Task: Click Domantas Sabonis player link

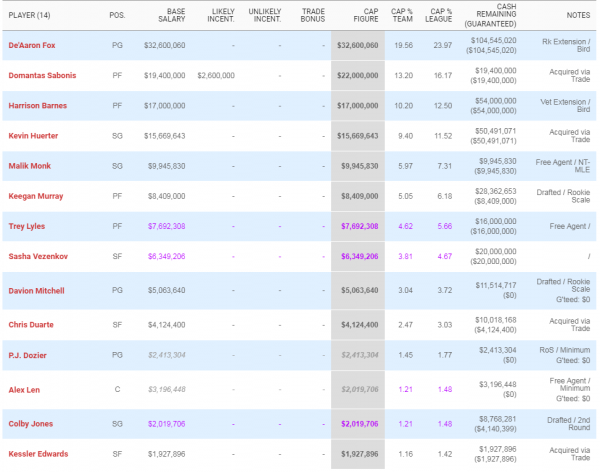Action: pyautogui.click(x=43, y=75)
